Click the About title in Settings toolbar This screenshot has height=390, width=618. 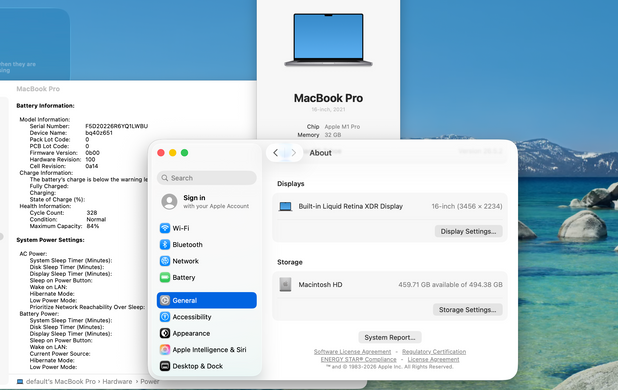(320, 153)
